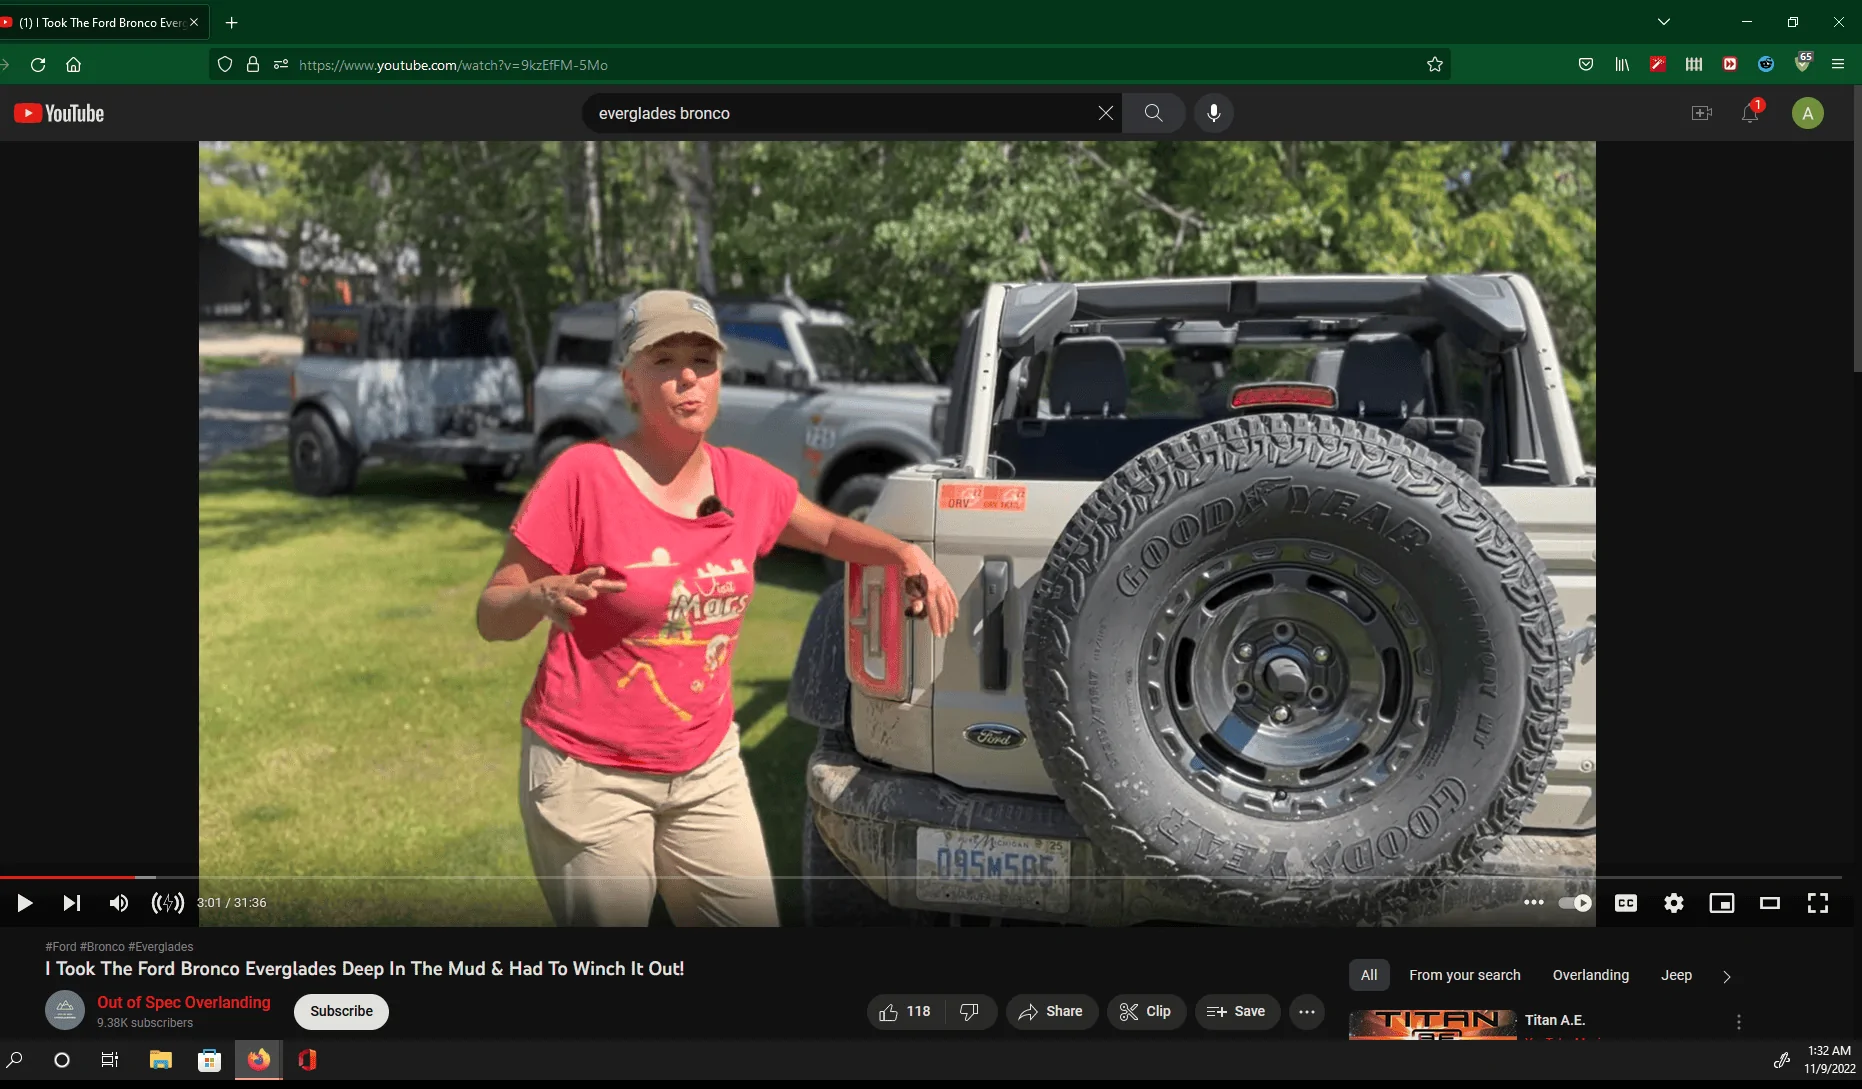Viewport: 1862px width, 1089px height.
Task: Open more actions ellipsis menu
Action: point(1307,1012)
